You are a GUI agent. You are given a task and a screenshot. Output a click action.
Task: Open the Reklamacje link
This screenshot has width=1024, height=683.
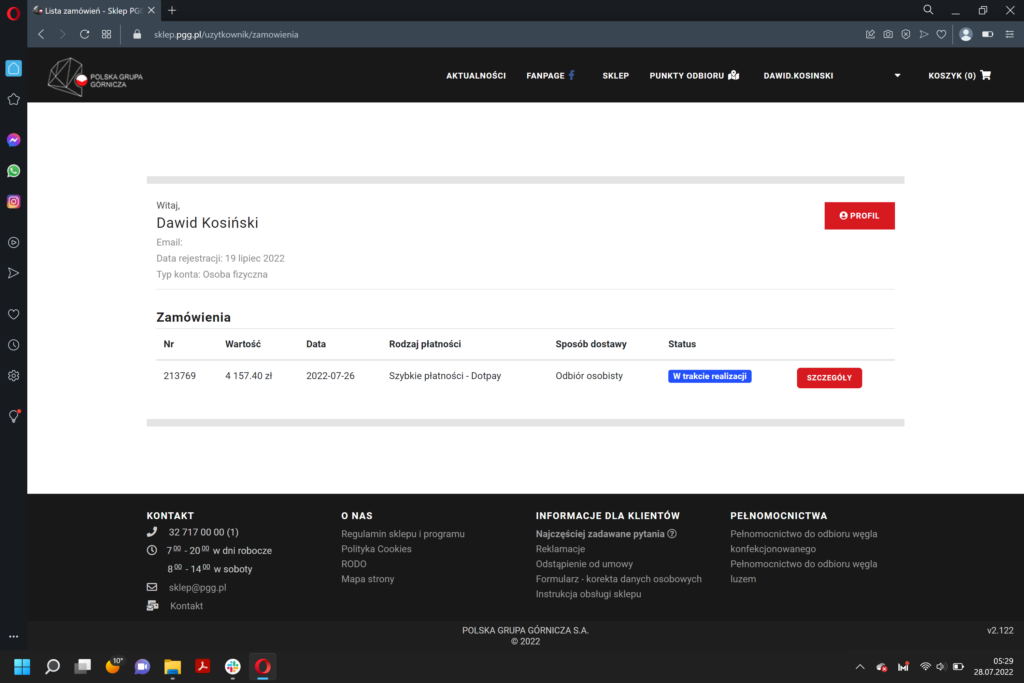pyautogui.click(x=560, y=548)
